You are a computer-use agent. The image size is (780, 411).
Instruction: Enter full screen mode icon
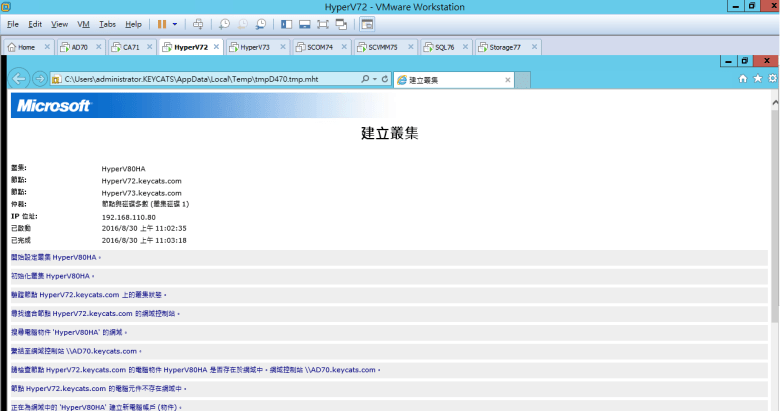point(324,23)
